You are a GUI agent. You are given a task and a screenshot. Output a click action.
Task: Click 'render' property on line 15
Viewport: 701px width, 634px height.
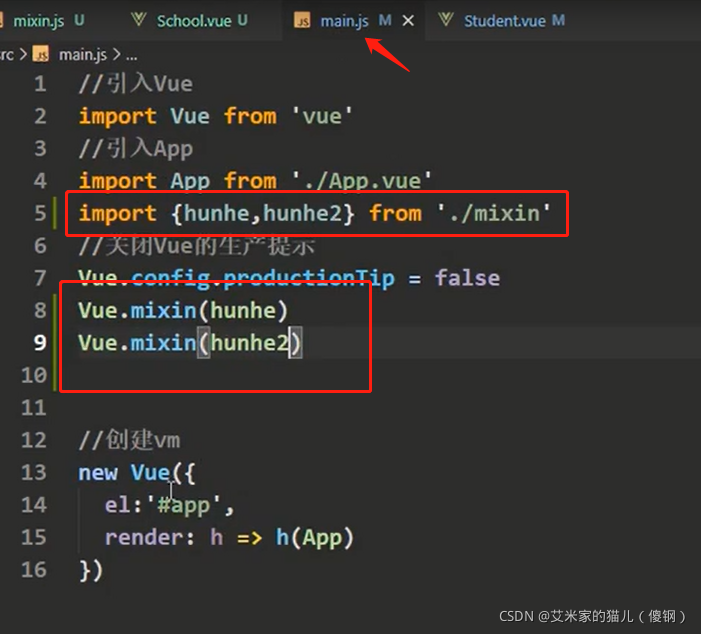[x=144, y=537]
